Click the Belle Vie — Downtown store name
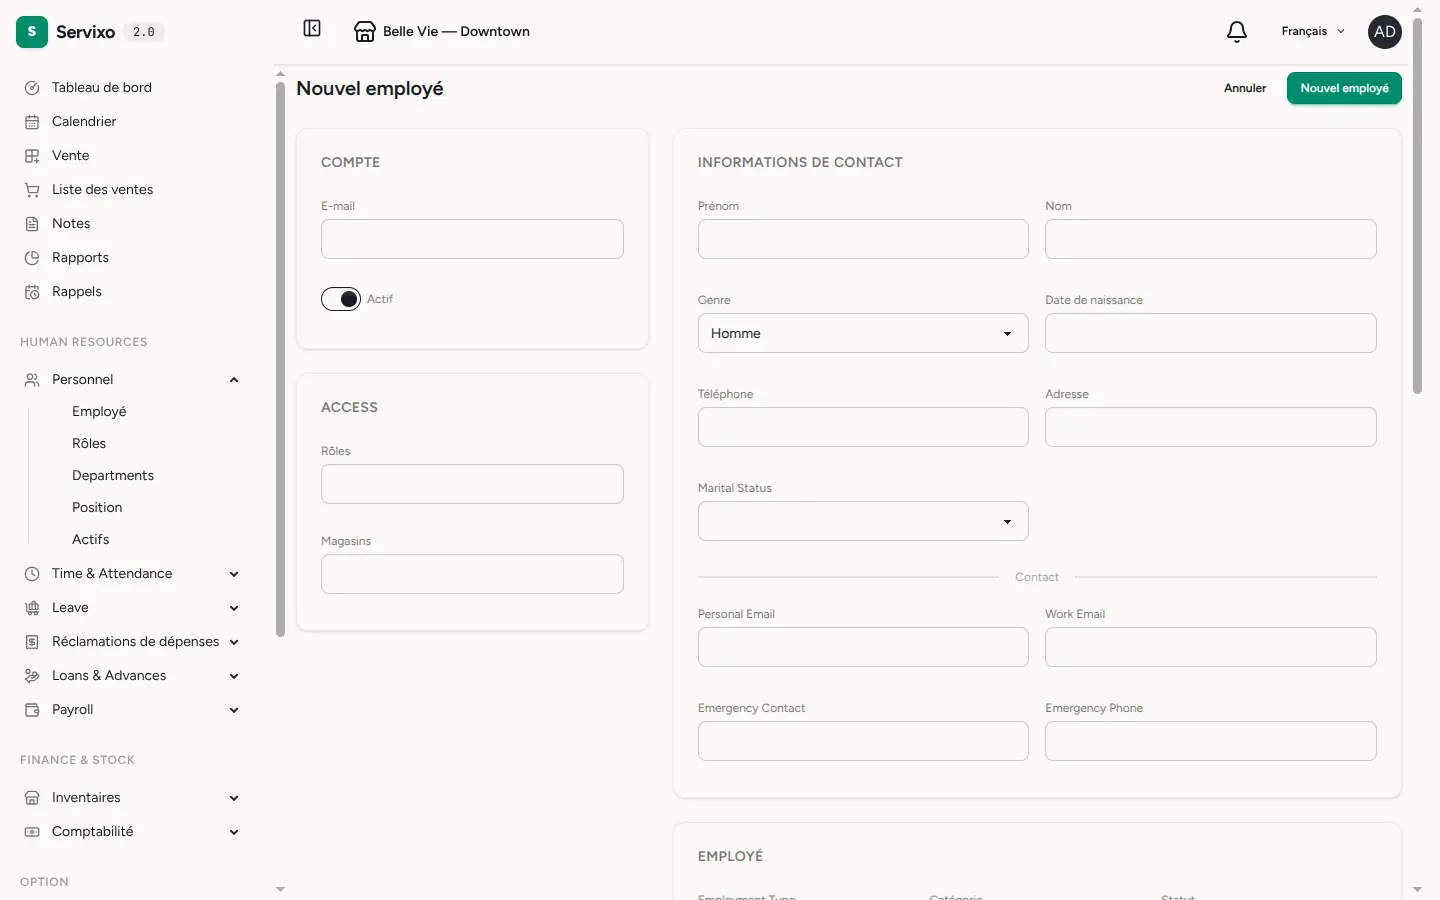Screen dimensions: 1440x900 [456, 32]
